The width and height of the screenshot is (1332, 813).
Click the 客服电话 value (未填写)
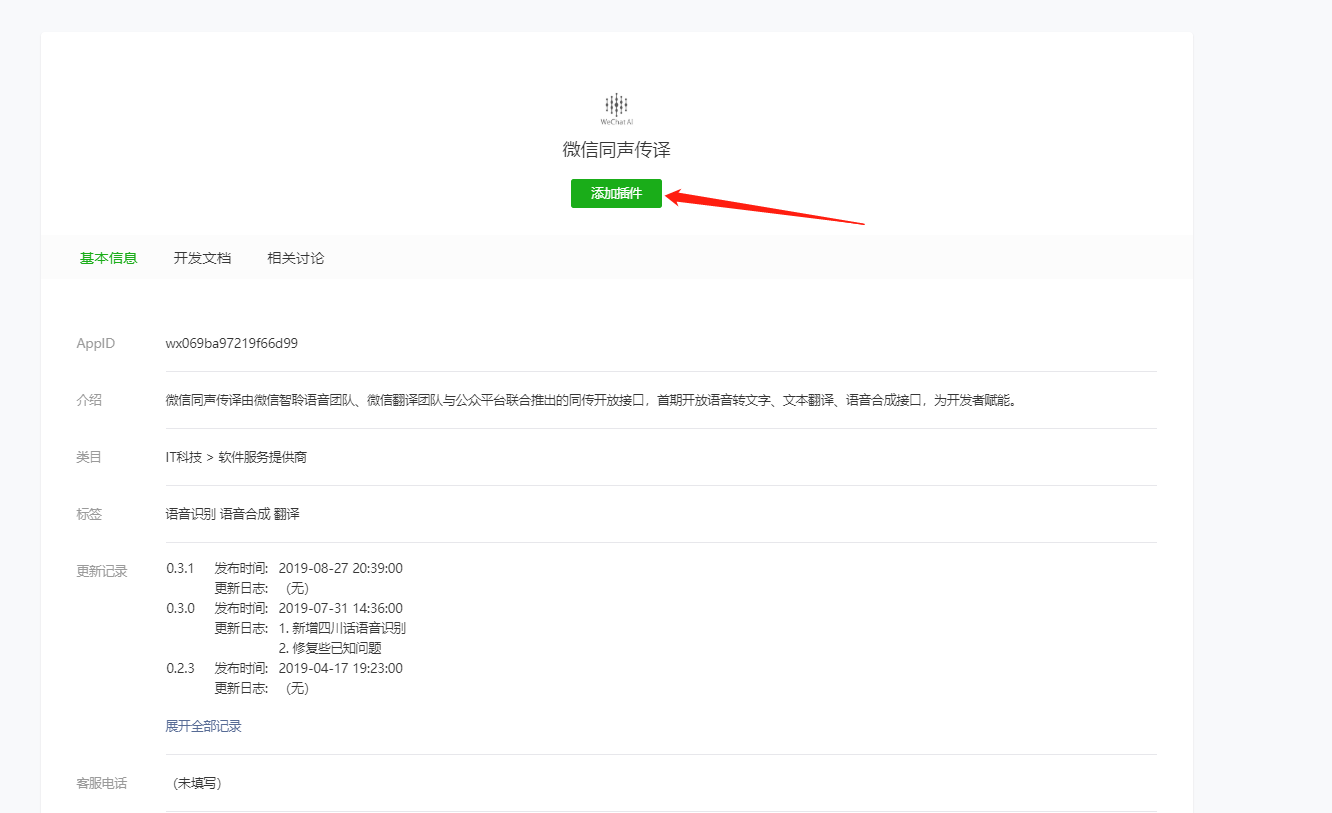pyautogui.click(x=197, y=783)
